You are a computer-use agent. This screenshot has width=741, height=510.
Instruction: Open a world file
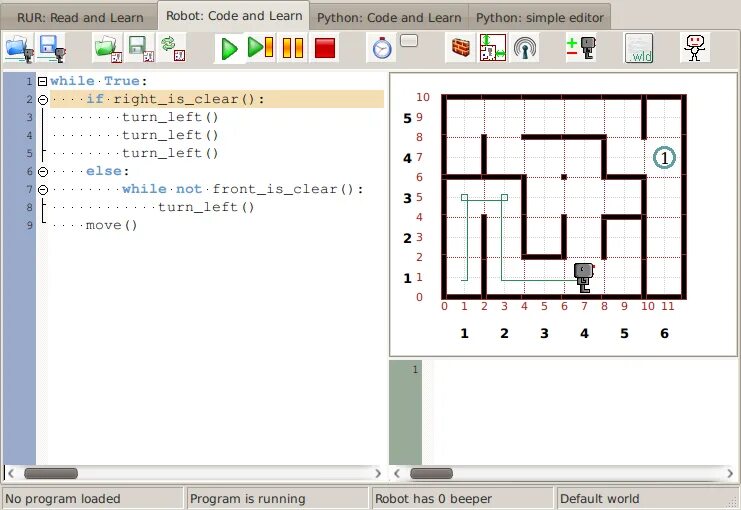point(108,48)
